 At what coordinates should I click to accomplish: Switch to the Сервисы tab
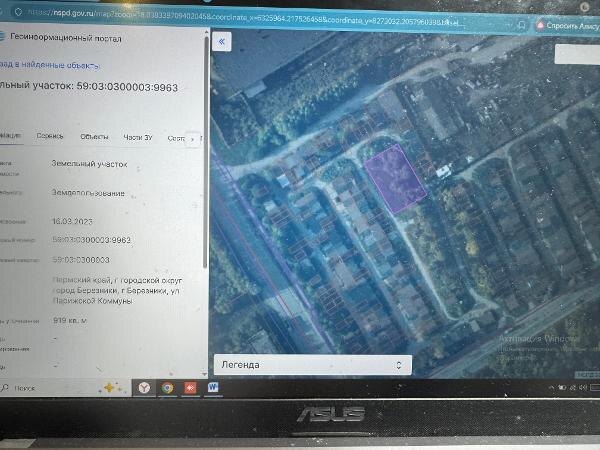pos(50,136)
